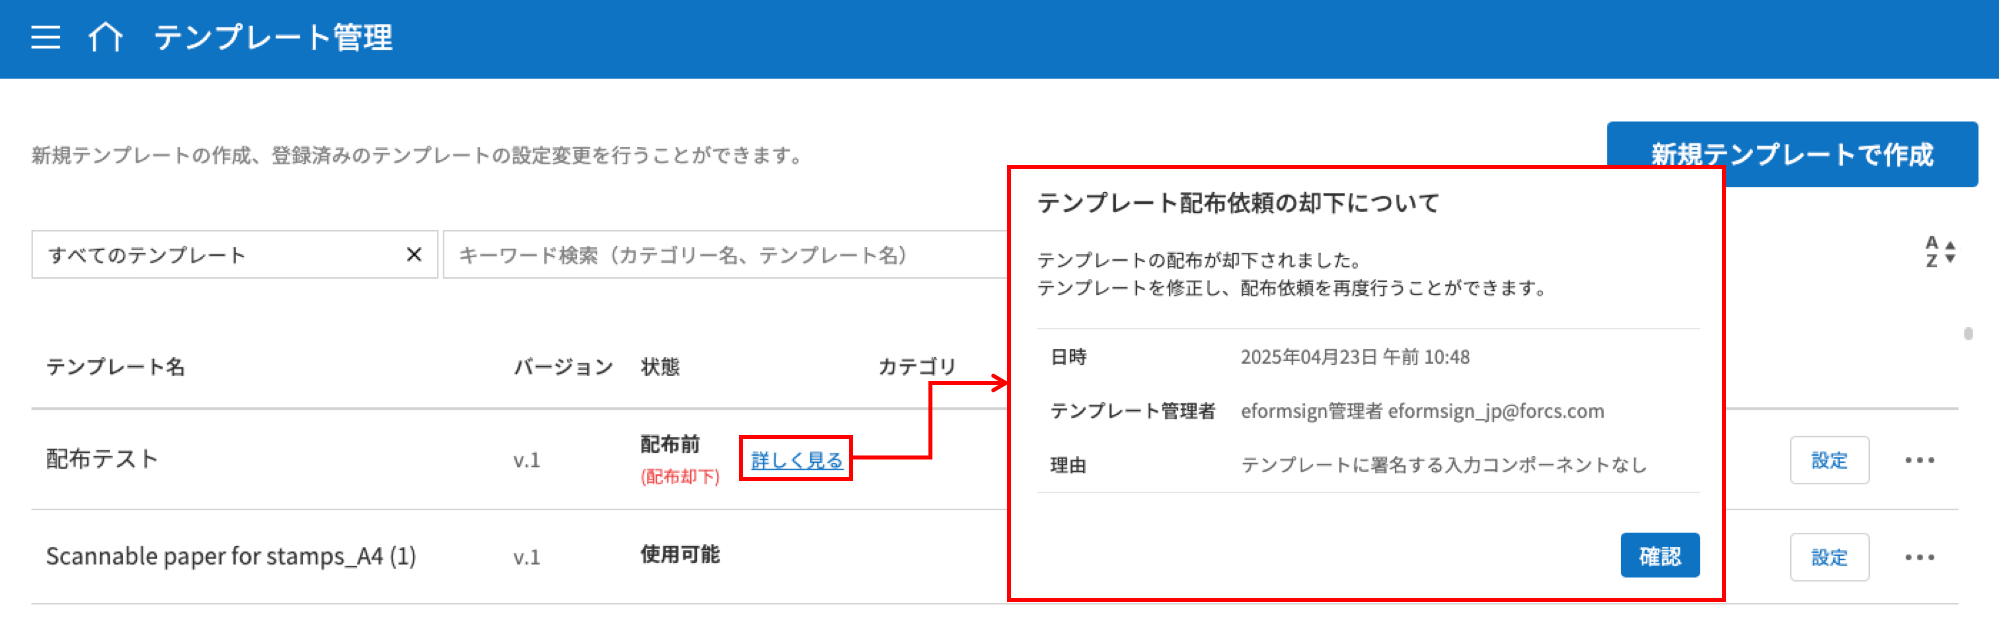
Task: Click the 状態 column header
Action: (660, 367)
